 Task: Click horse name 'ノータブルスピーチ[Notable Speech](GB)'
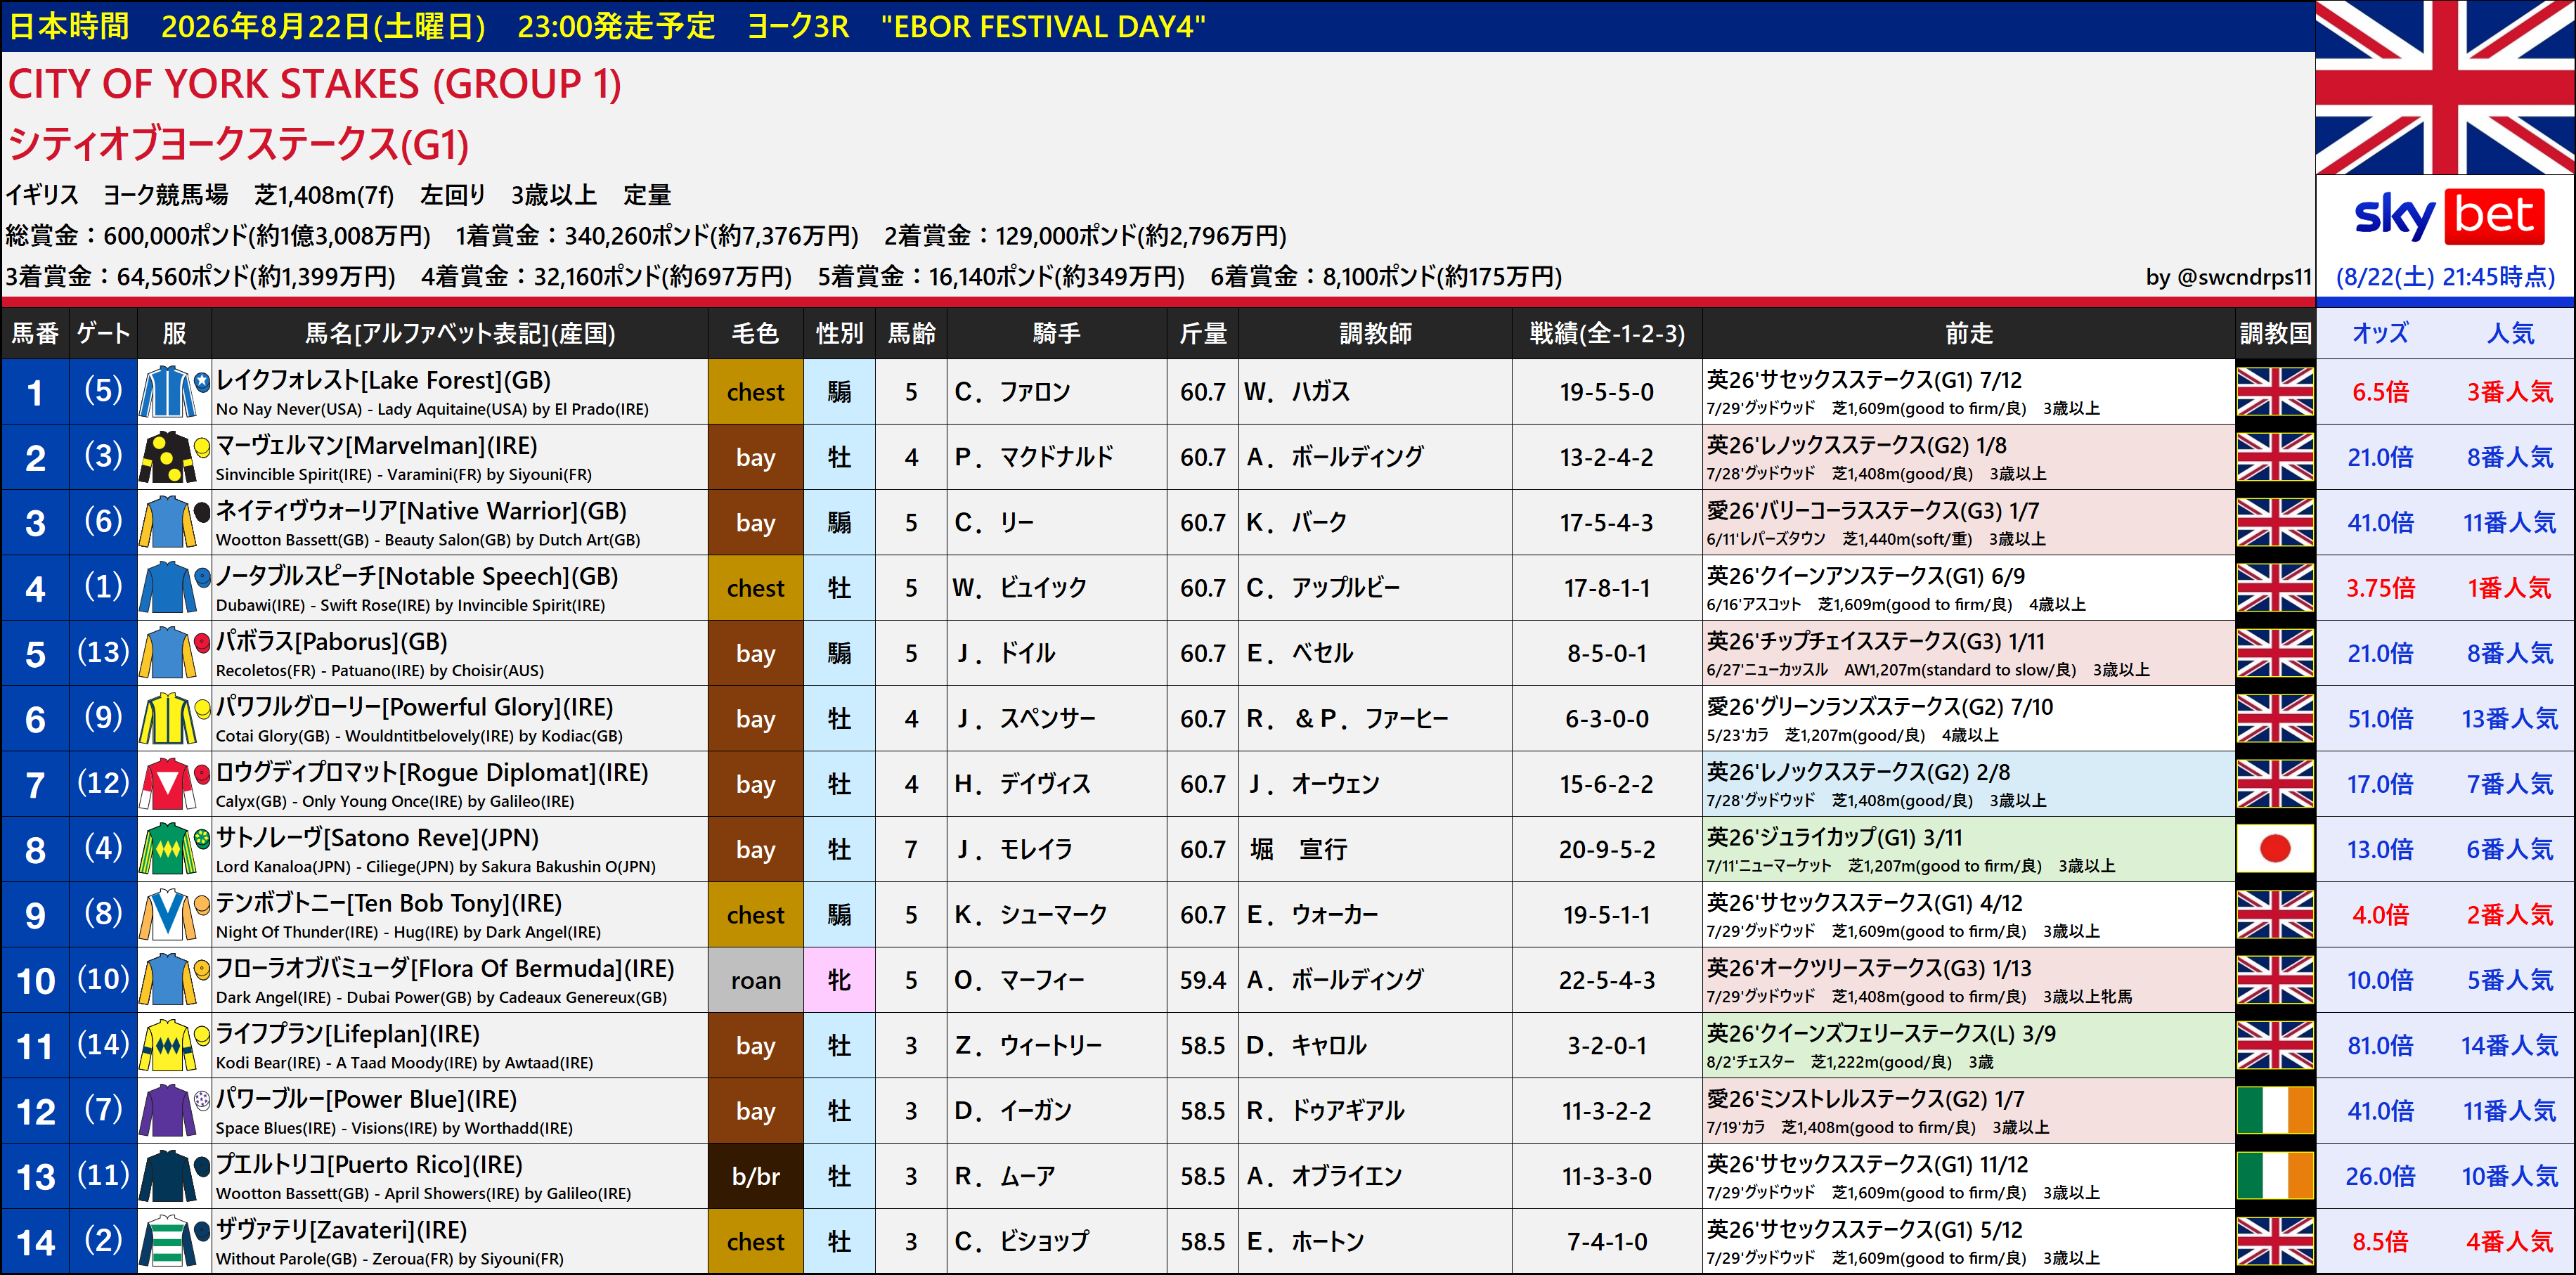pyautogui.click(x=417, y=576)
